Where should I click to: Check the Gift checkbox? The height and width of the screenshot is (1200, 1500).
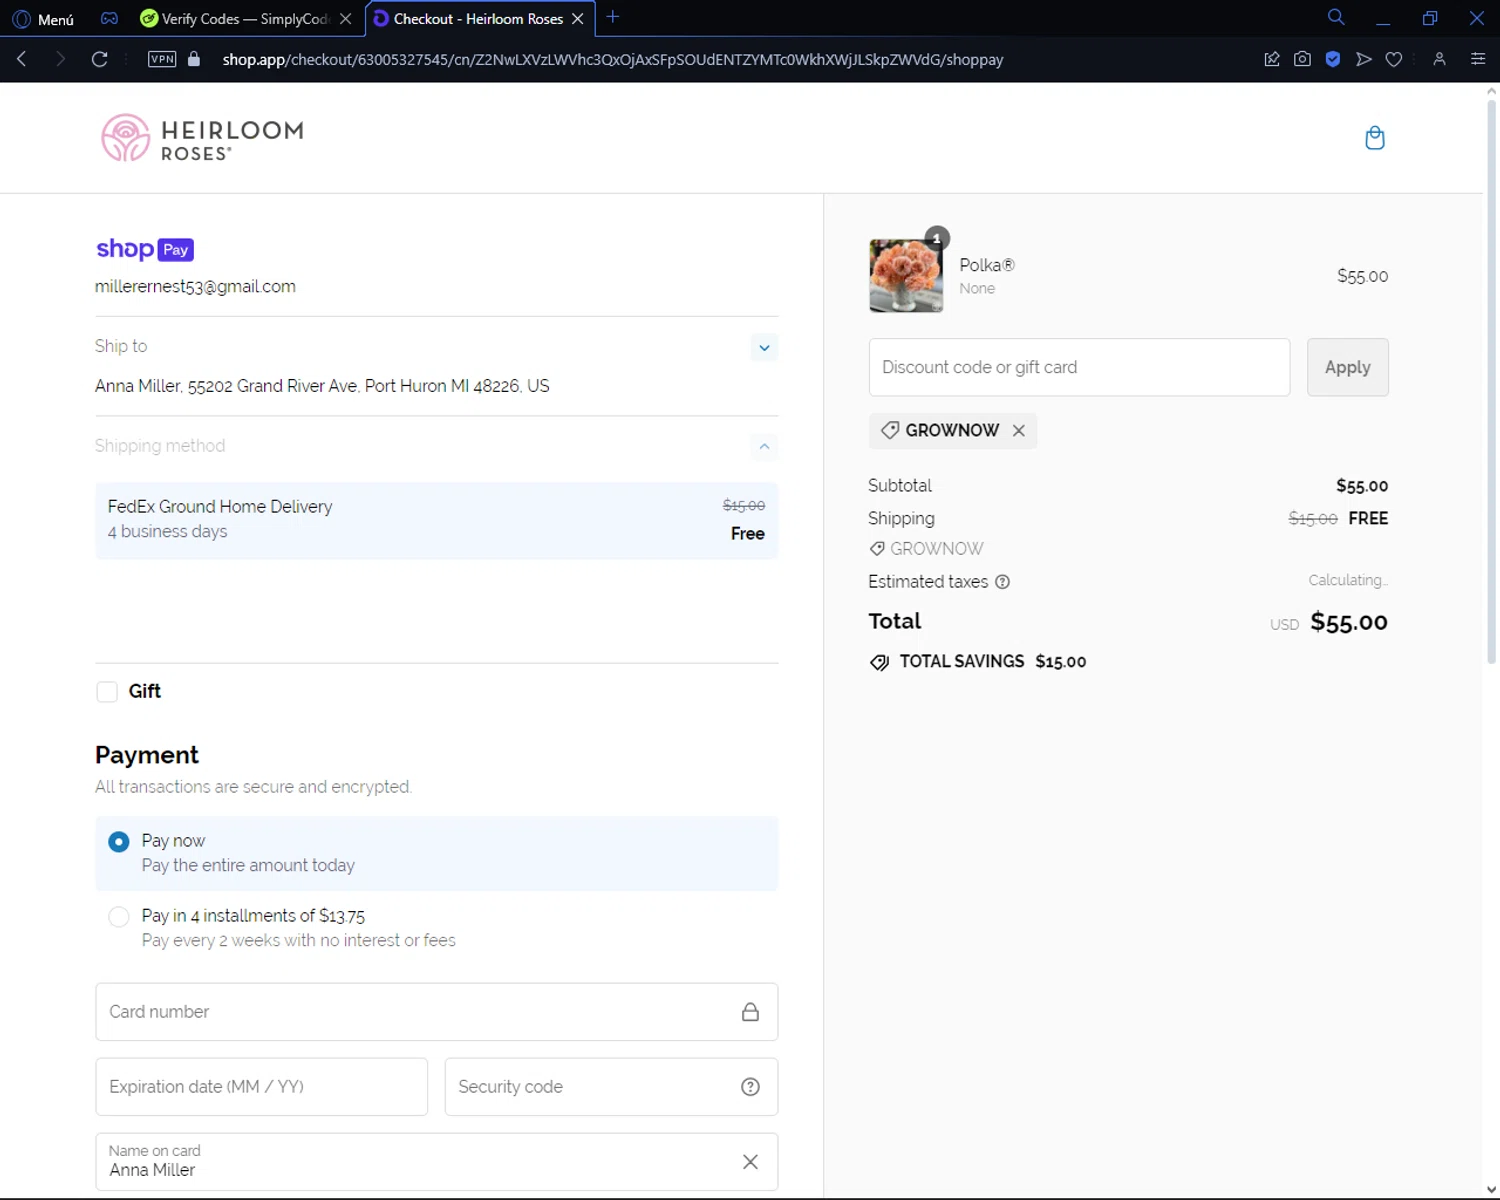tap(107, 691)
